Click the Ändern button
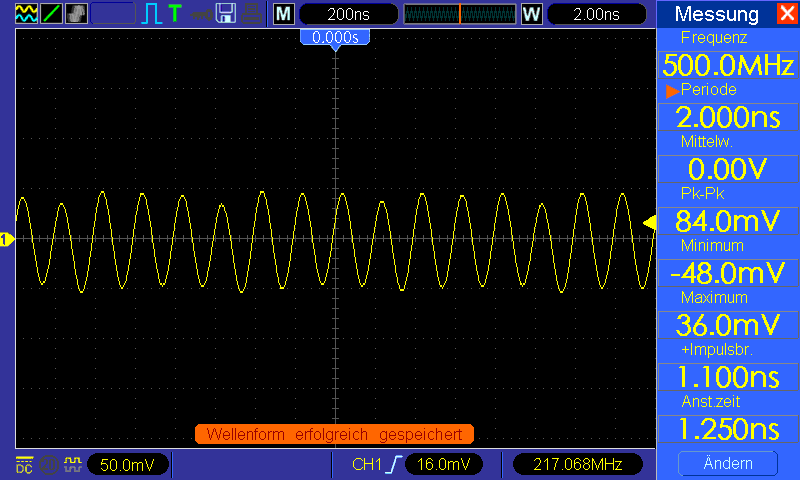800x480 pixels. pyautogui.click(x=728, y=463)
